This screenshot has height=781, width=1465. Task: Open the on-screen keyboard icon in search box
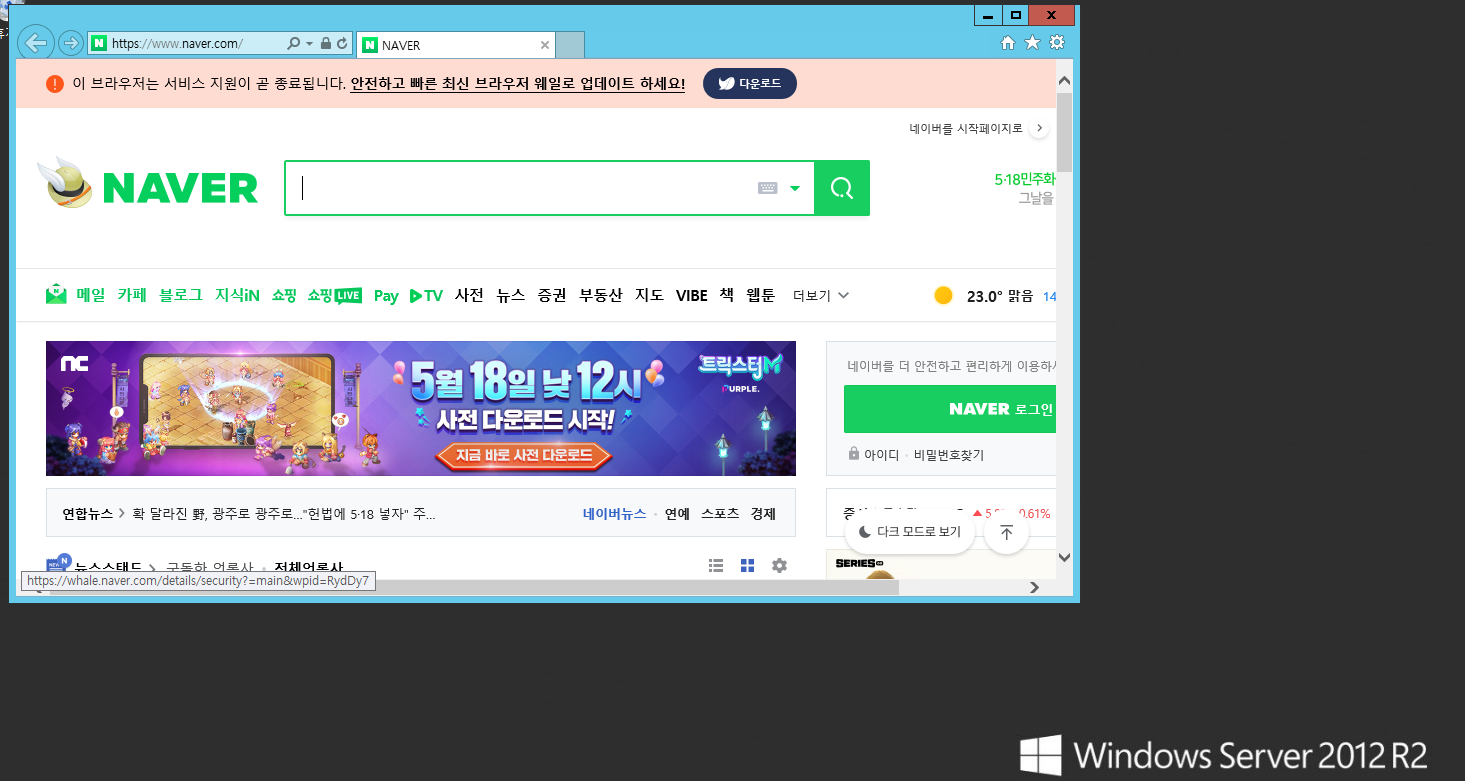coord(767,188)
